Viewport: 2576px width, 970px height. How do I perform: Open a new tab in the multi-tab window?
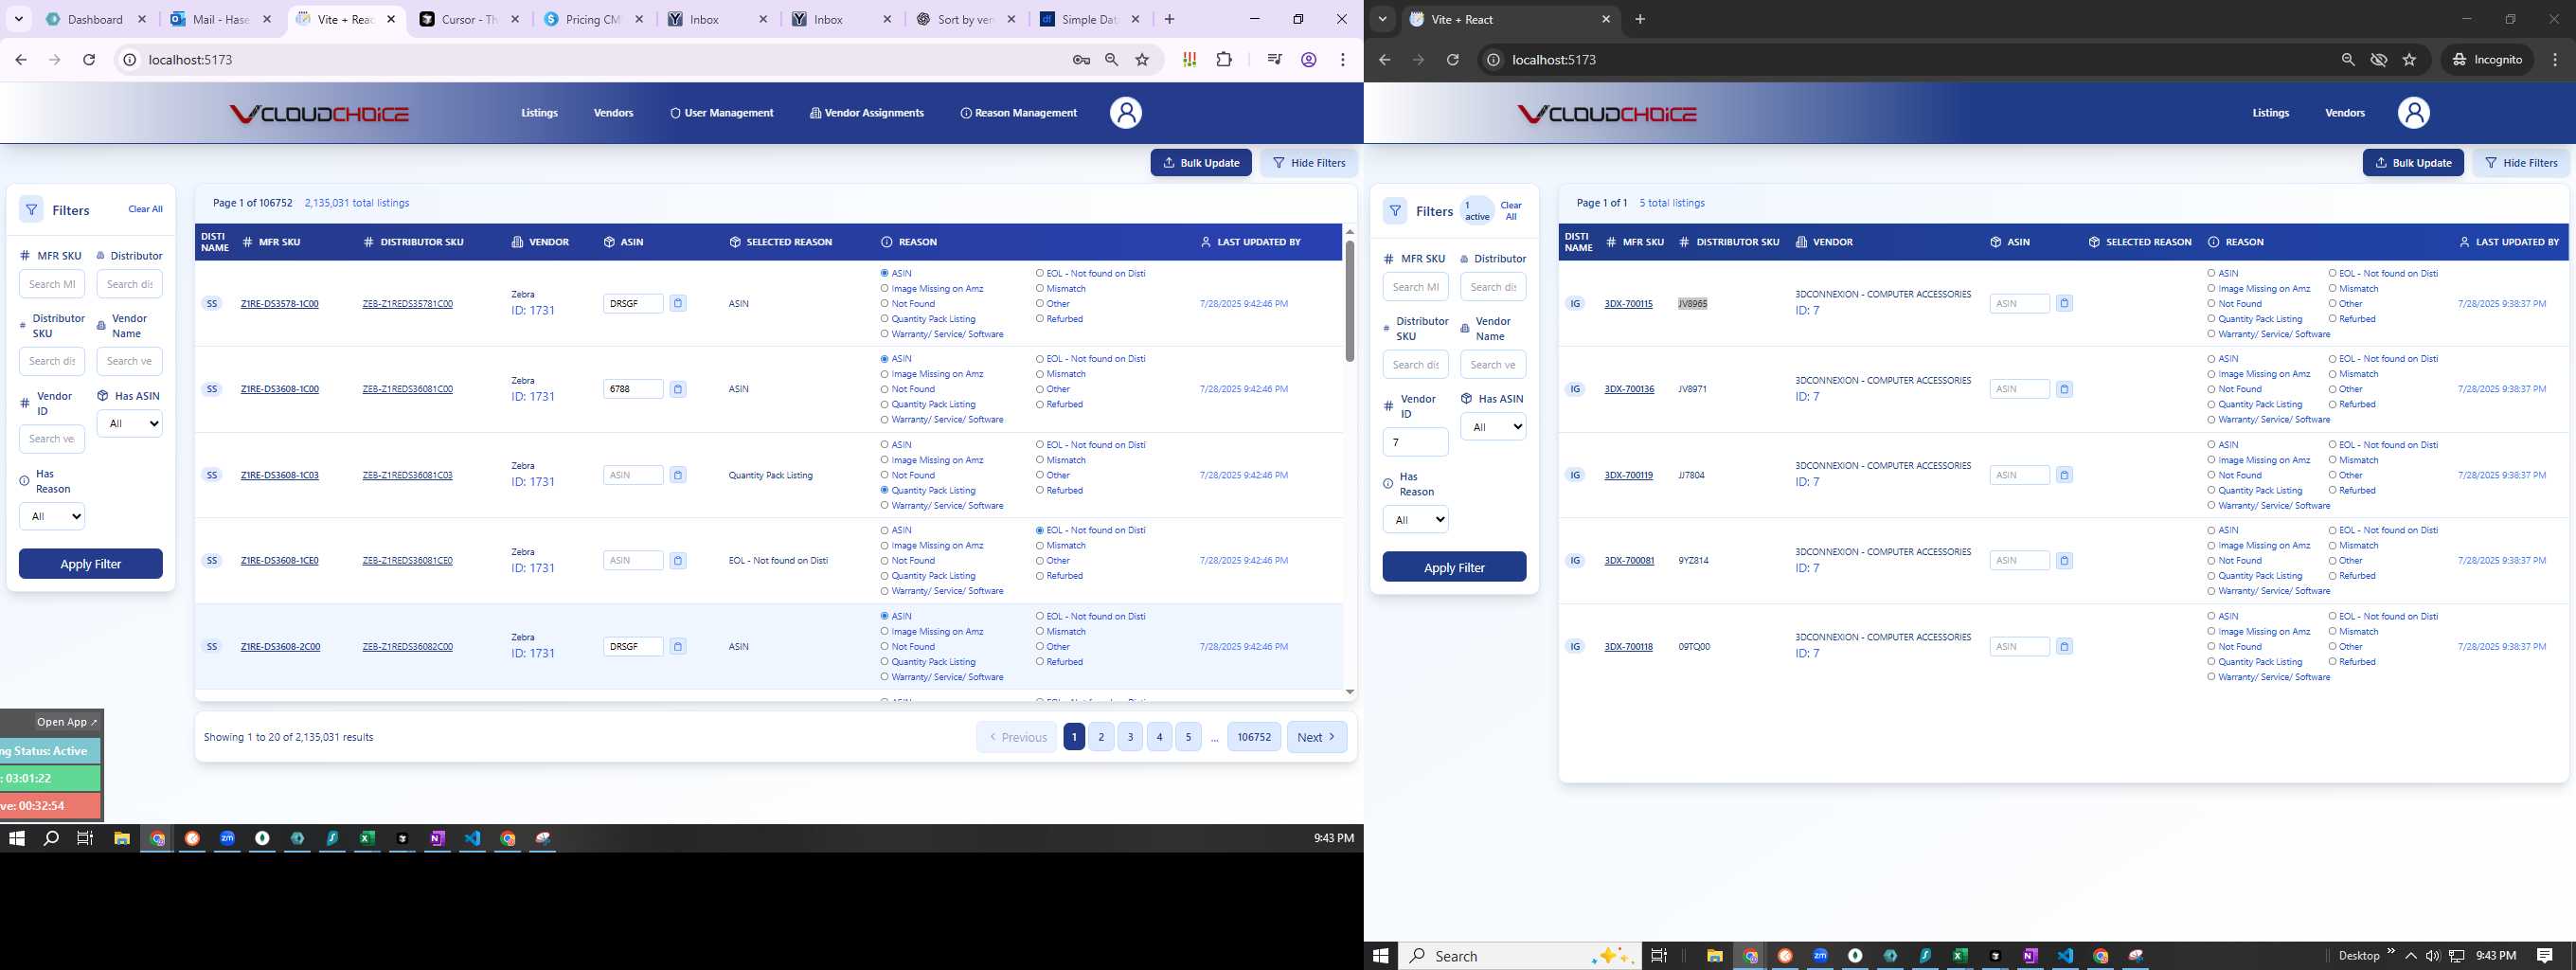tap(1169, 19)
